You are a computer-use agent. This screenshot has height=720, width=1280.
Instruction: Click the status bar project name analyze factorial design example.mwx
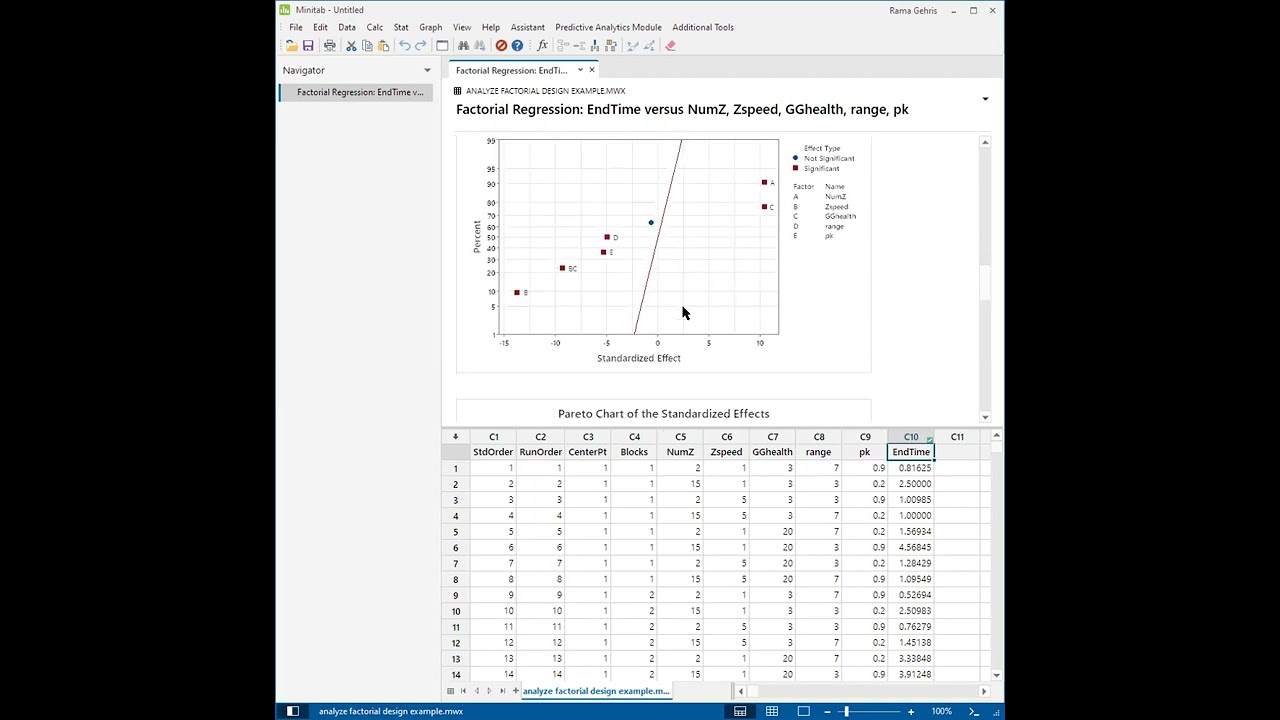(x=391, y=711)
